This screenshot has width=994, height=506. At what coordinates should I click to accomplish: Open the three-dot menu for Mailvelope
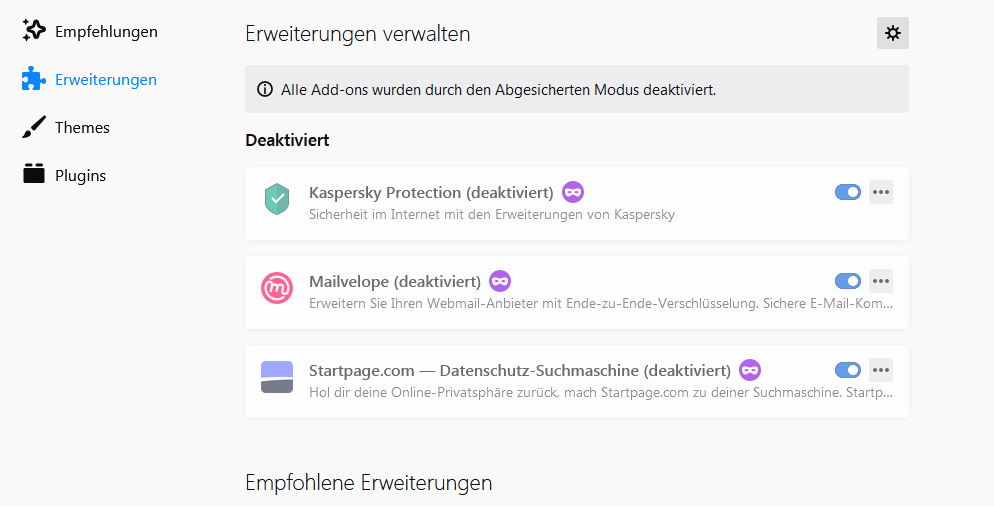pos(881,281)
